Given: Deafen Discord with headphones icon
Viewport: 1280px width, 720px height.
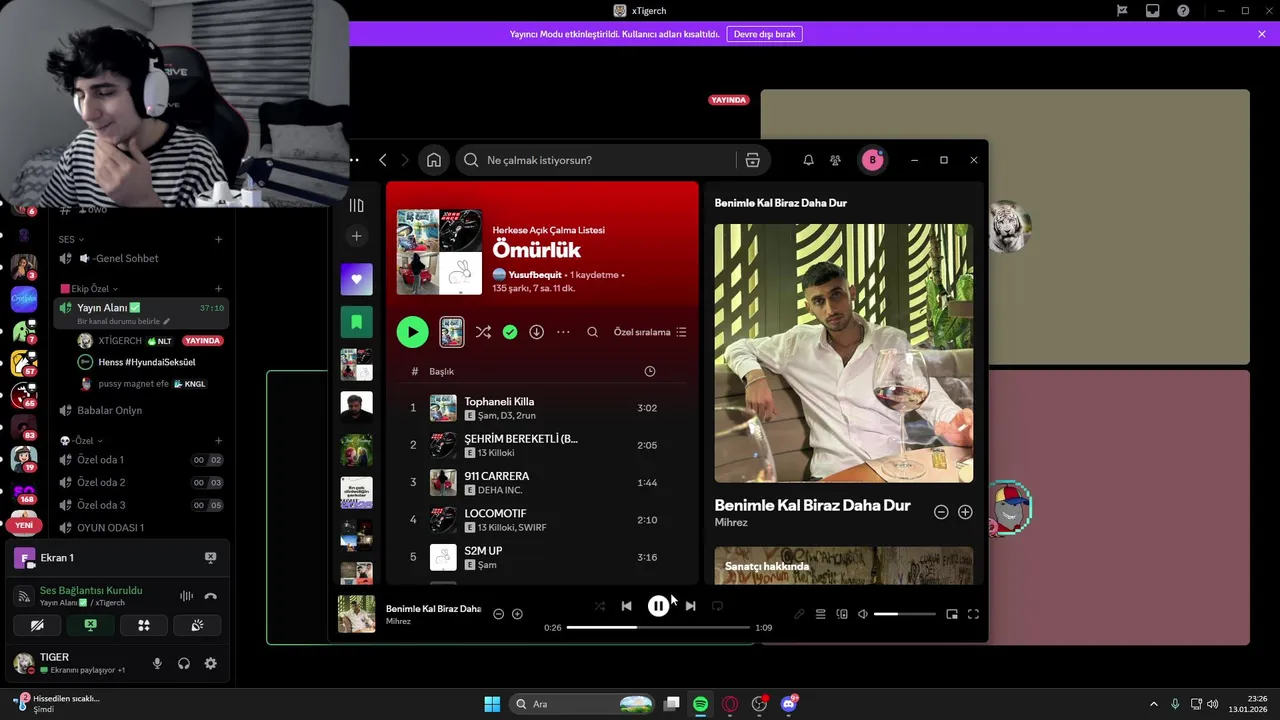Looking at the screenshot, I should click(184, 663).
